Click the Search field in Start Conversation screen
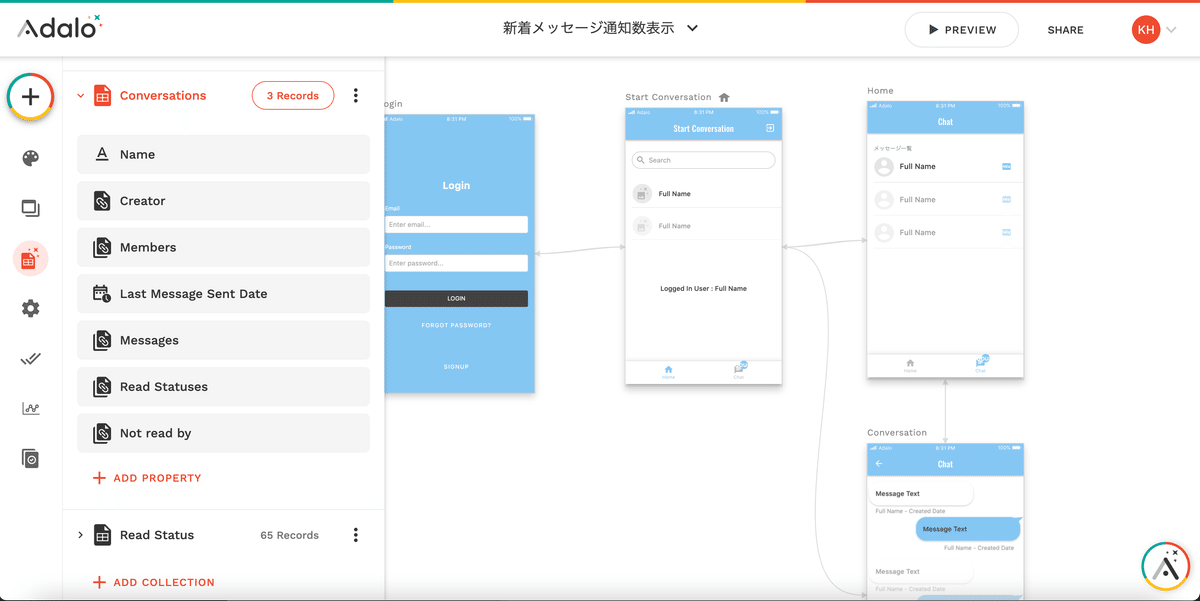Screen dimensions: 1200x601 703,160
